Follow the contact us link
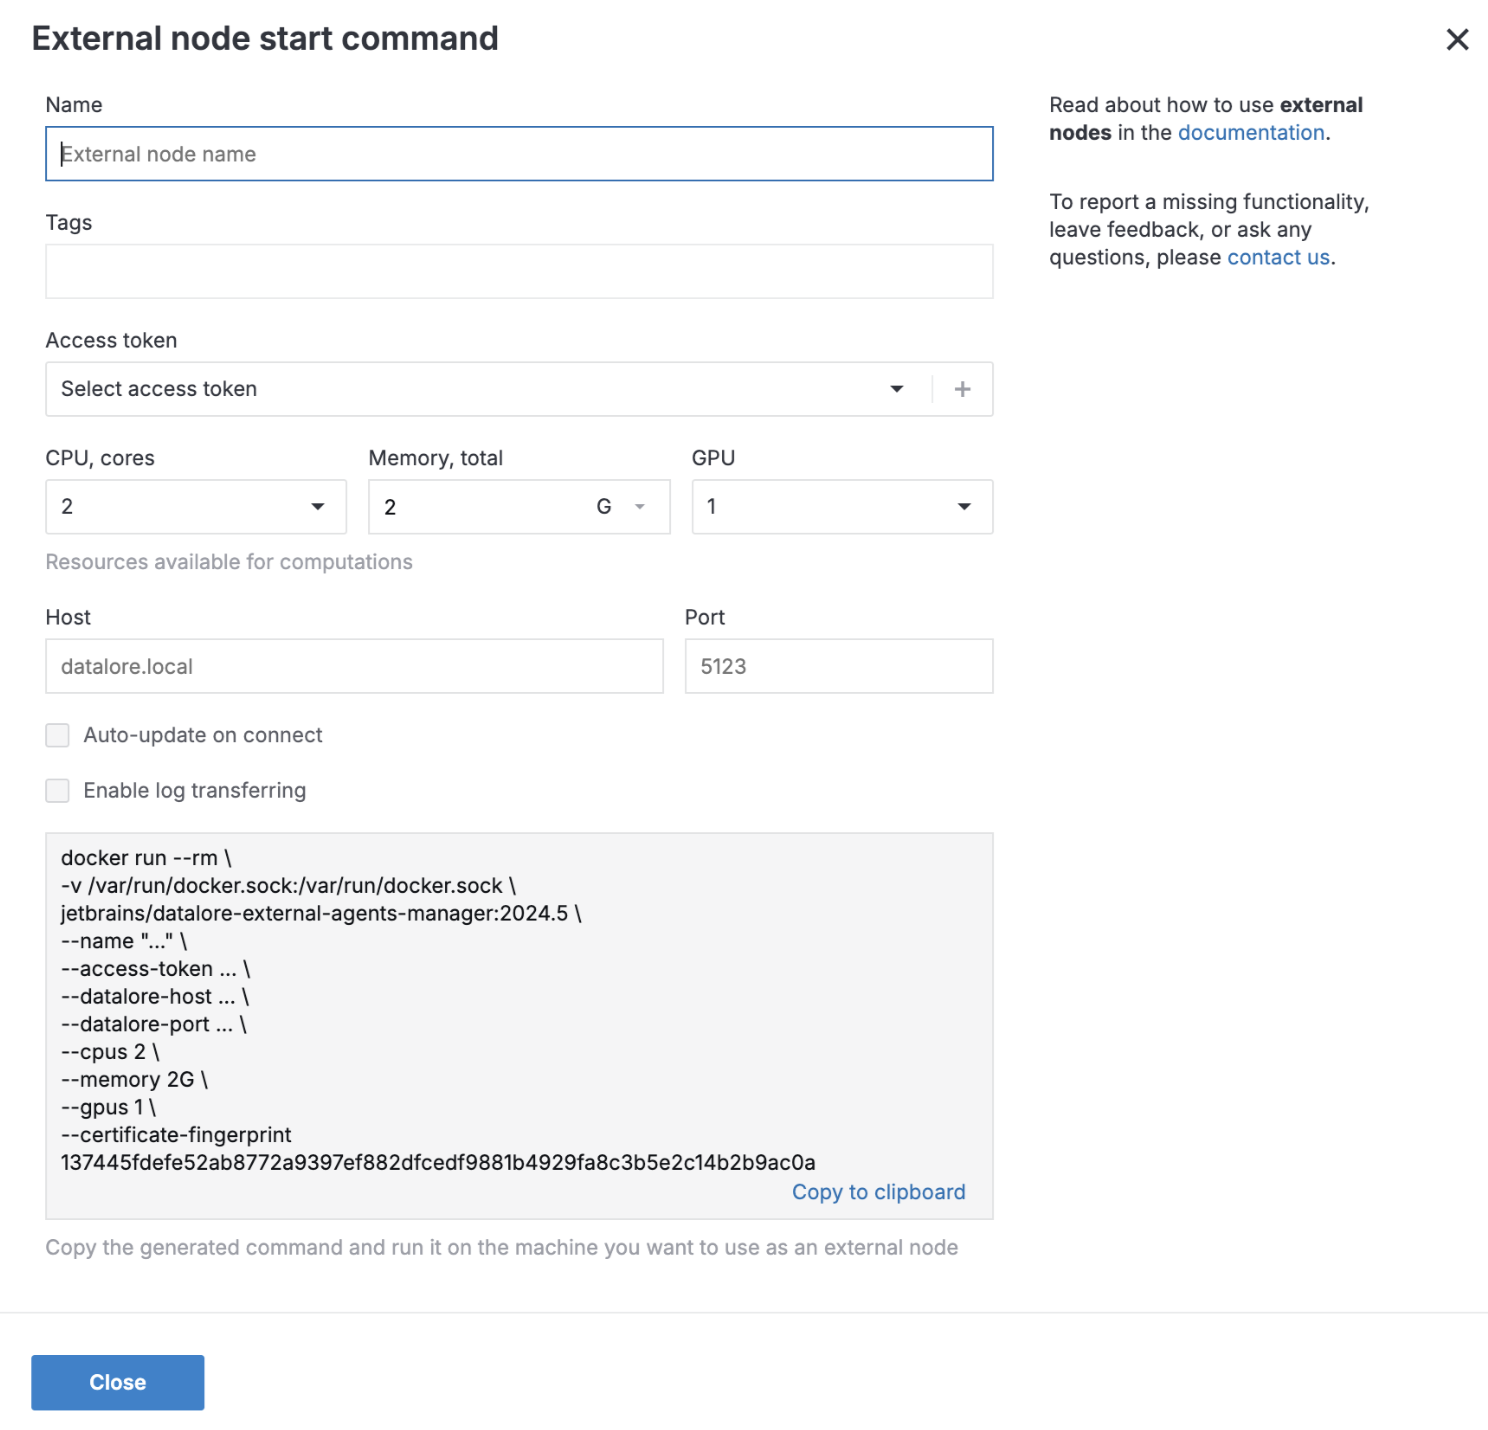This screenshot has width=1488, height=1430. coord(1278,258)
